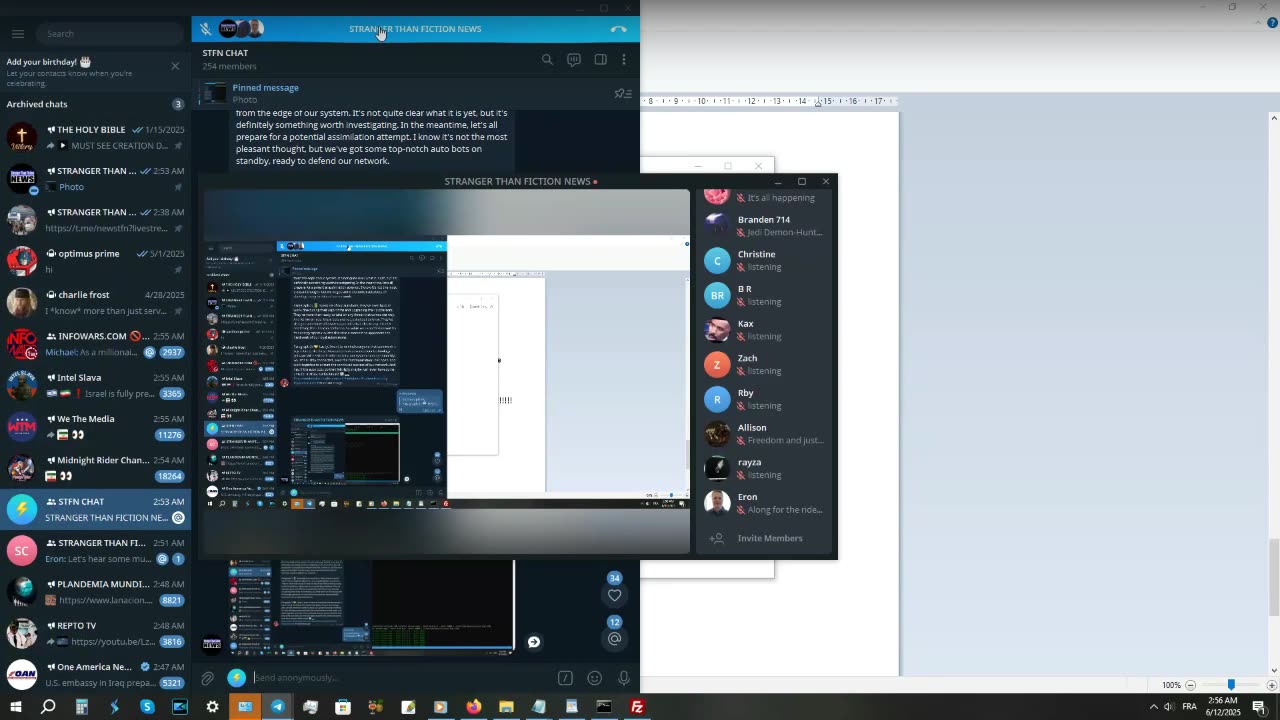The width and height of the screenshot is (1280, 720).
Task: Open STFN CHAT three-dot options menu
Action: 624,60
